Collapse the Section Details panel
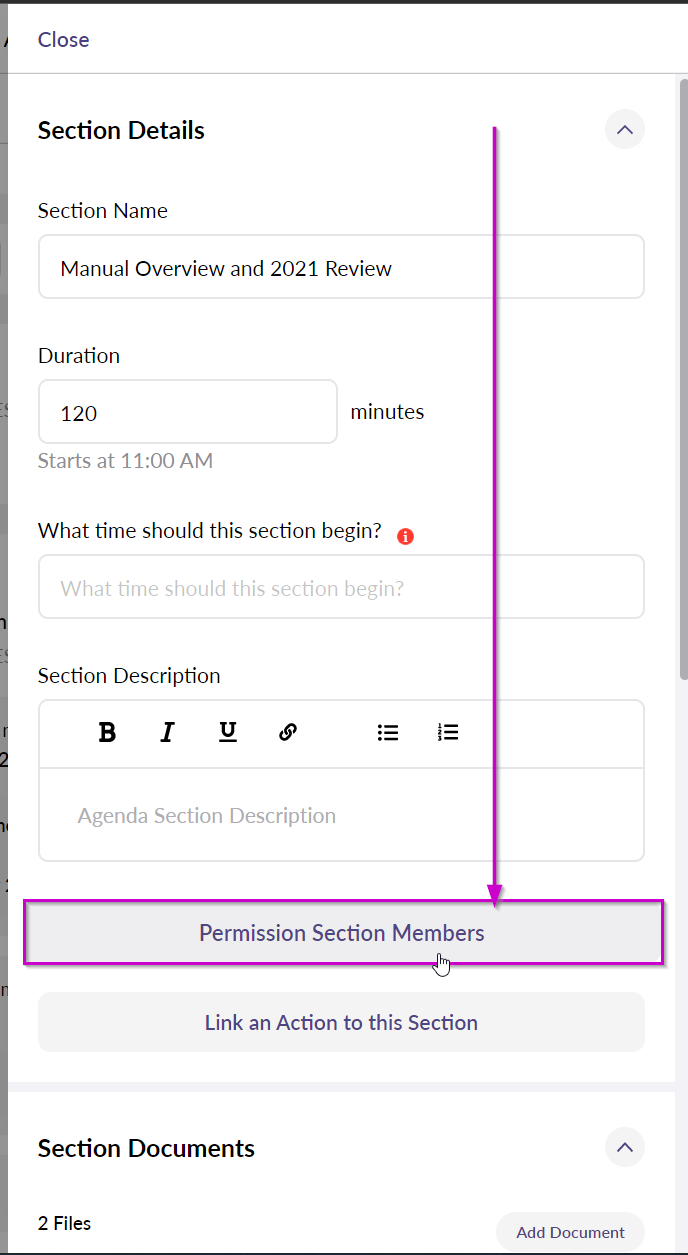This screenshot has height=1255, width=688. pyautogui.click(x=625, y=129)
